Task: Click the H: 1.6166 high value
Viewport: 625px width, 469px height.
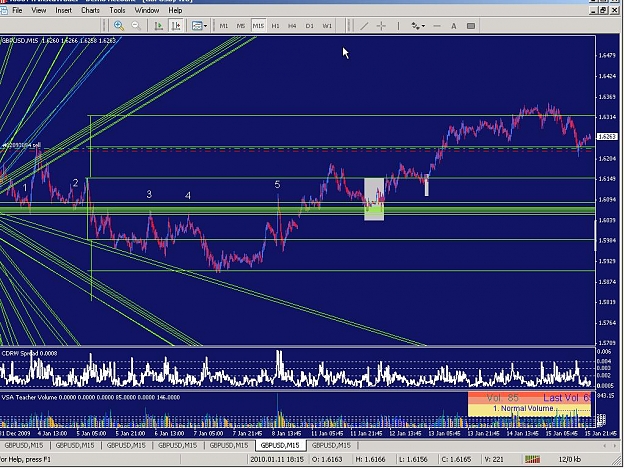Action: pyautogui.click(x=370, y=459)
